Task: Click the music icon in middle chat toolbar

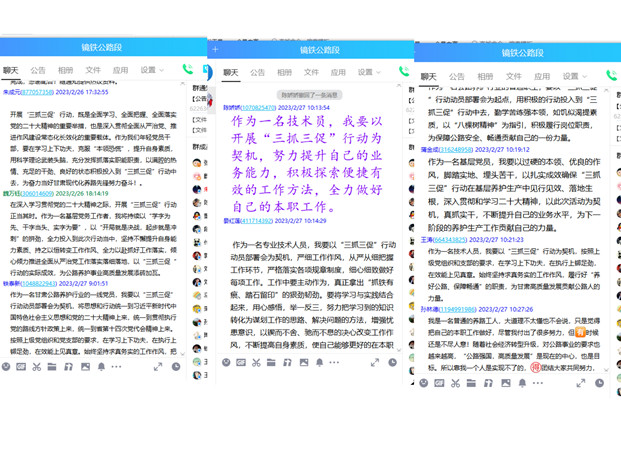Action: pos(287,362)
